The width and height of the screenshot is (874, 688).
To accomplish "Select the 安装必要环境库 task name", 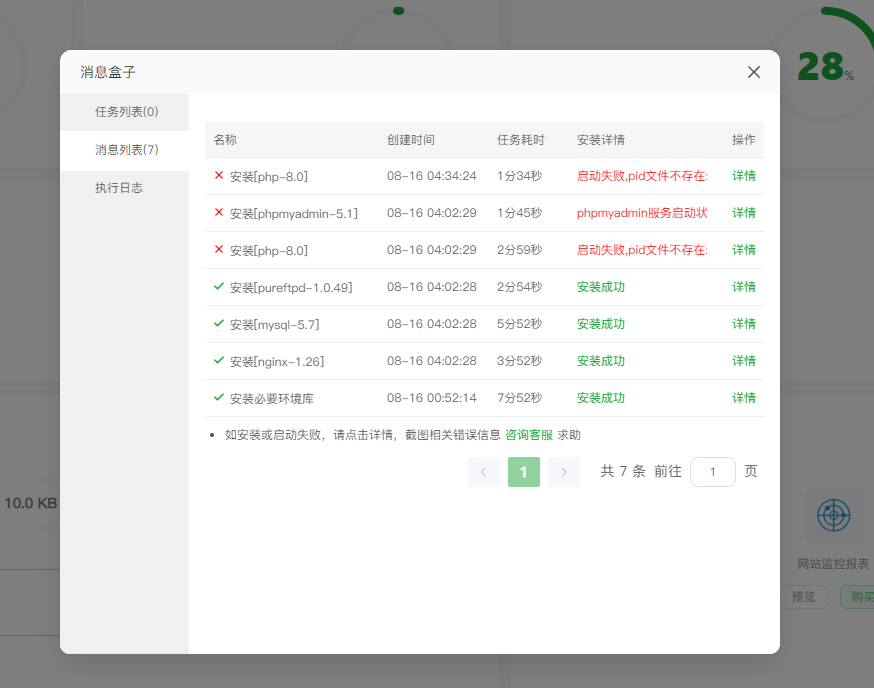I will tap(272, 399).
